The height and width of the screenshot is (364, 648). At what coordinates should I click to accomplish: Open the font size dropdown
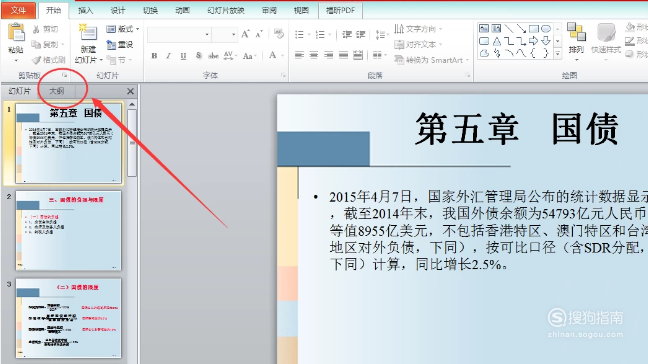(x=233, y=35)
